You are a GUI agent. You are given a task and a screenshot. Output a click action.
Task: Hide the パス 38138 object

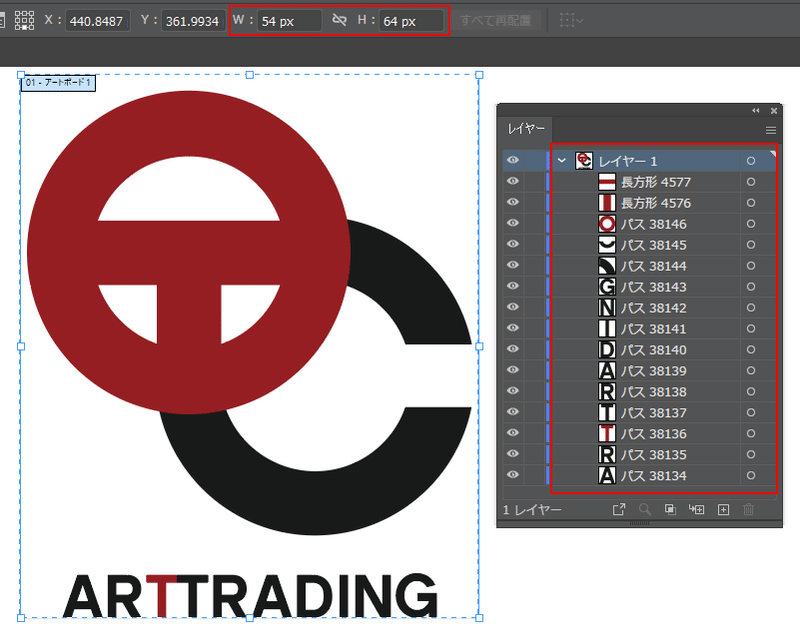(x=513, y=391)
